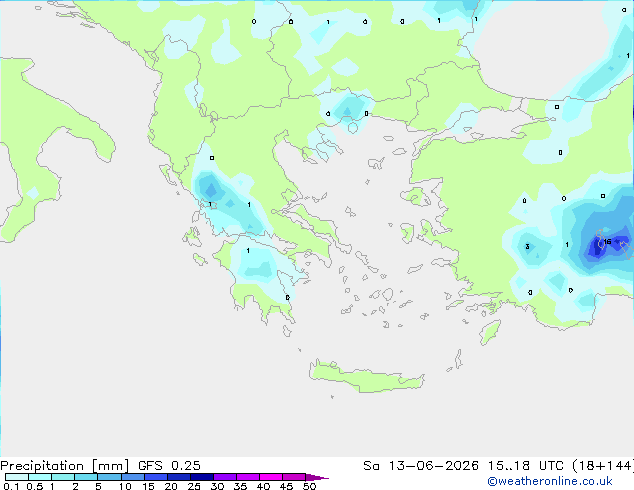
Task: Click the '0.1' legend scale label
Action: 11,486
